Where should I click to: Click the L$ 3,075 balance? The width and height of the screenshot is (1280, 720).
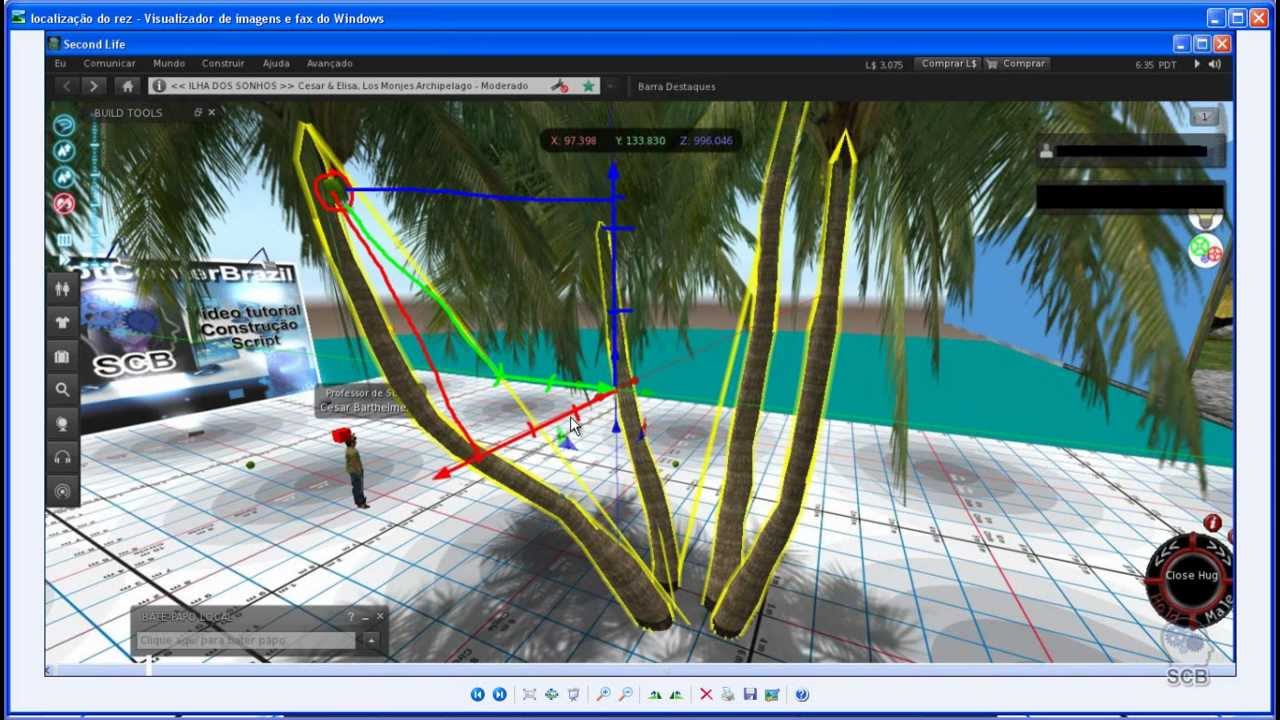pyautogui.click(x=884, y=65)
